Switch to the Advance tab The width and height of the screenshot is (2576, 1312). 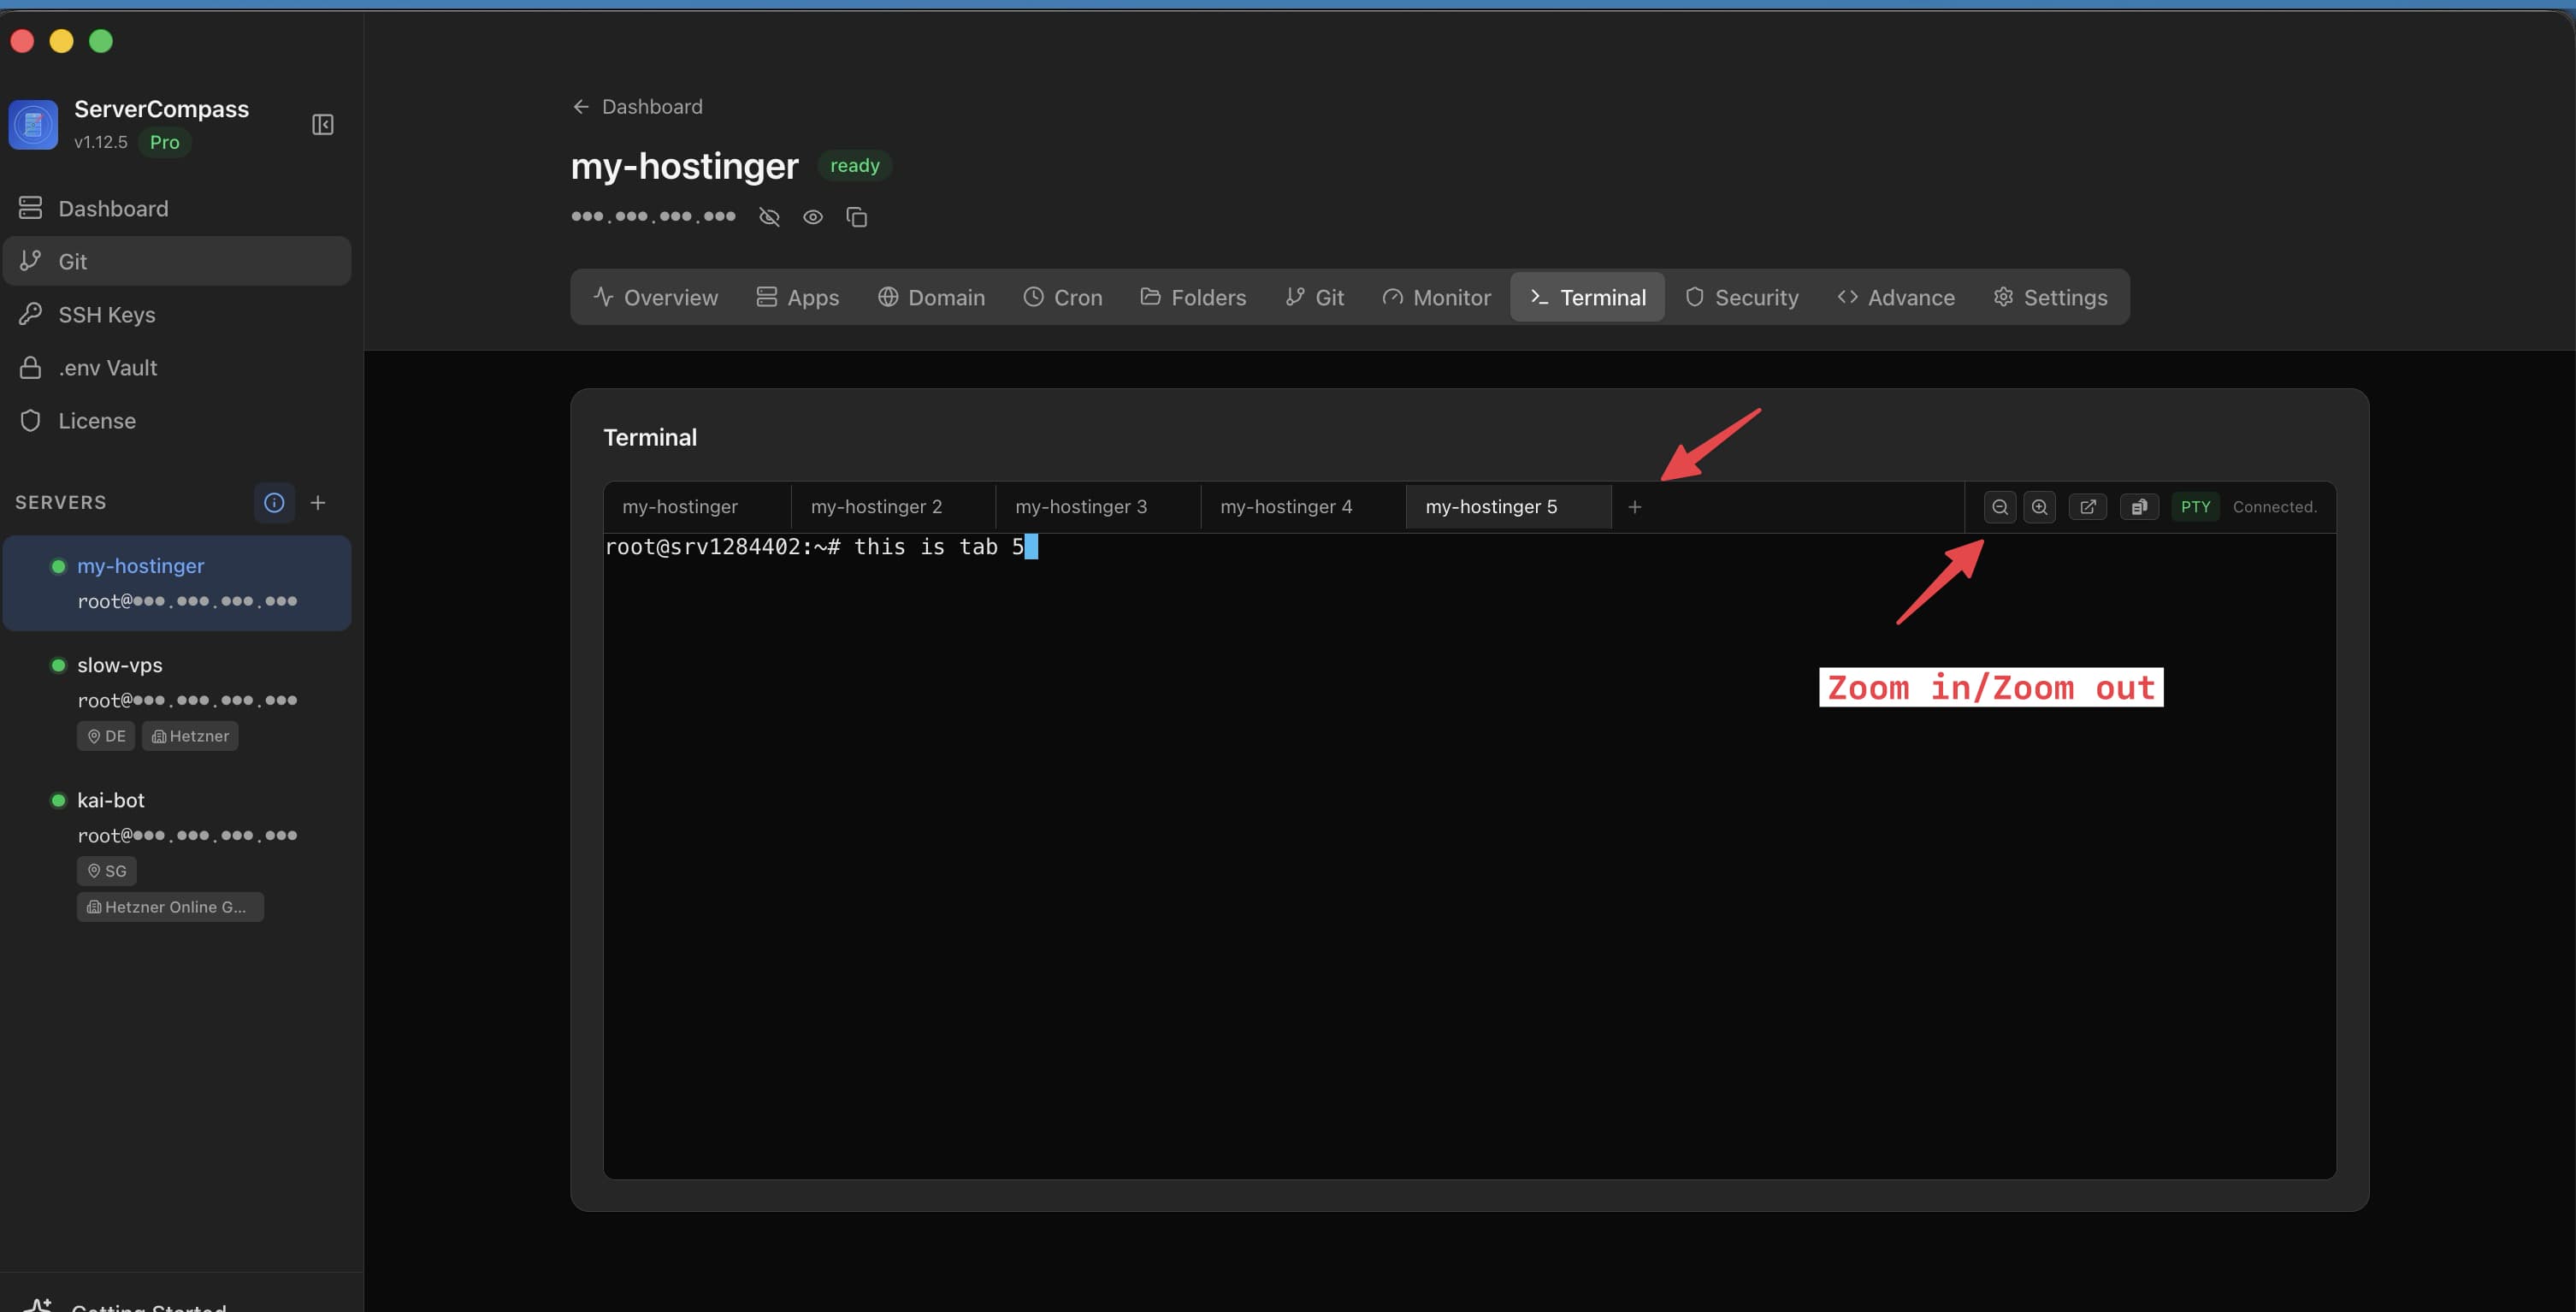(x=1895, y=297)
